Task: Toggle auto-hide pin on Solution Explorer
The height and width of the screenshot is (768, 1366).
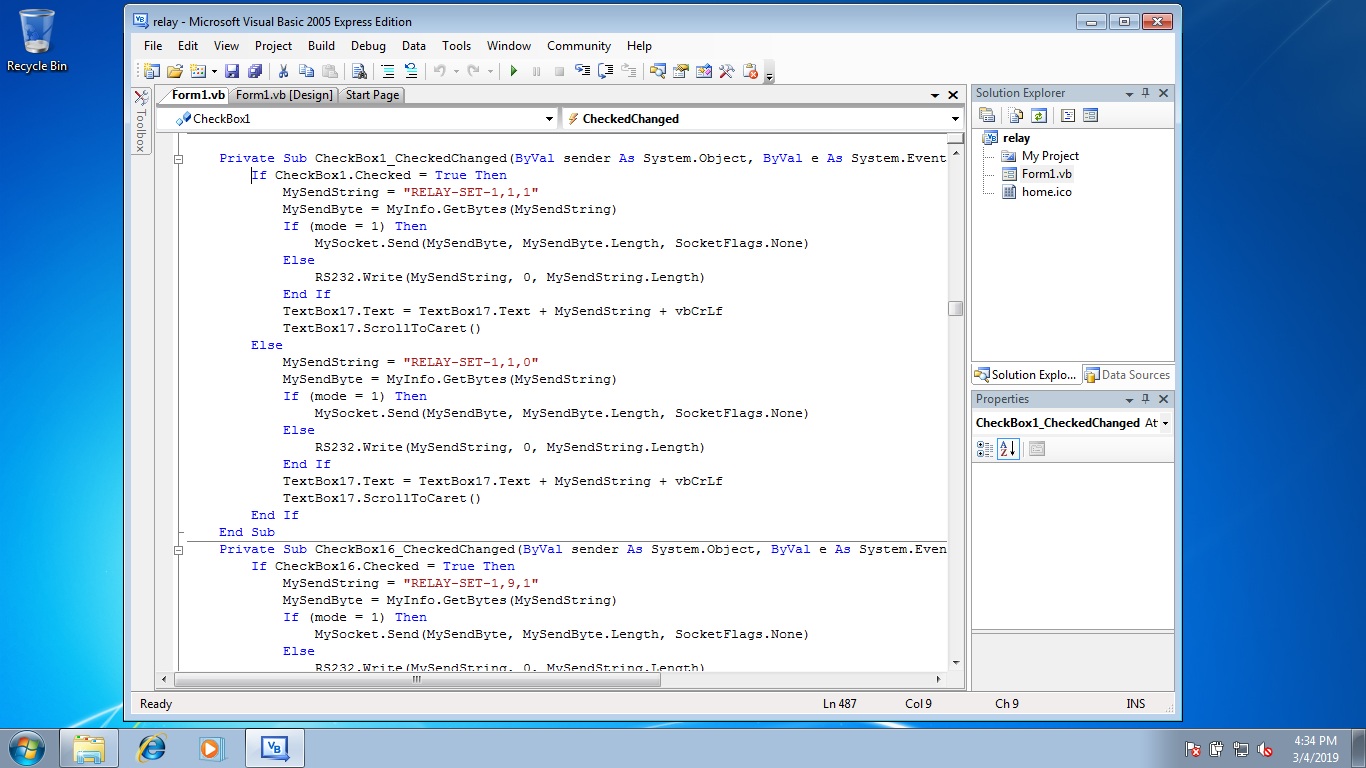Action: (1146, 93)
